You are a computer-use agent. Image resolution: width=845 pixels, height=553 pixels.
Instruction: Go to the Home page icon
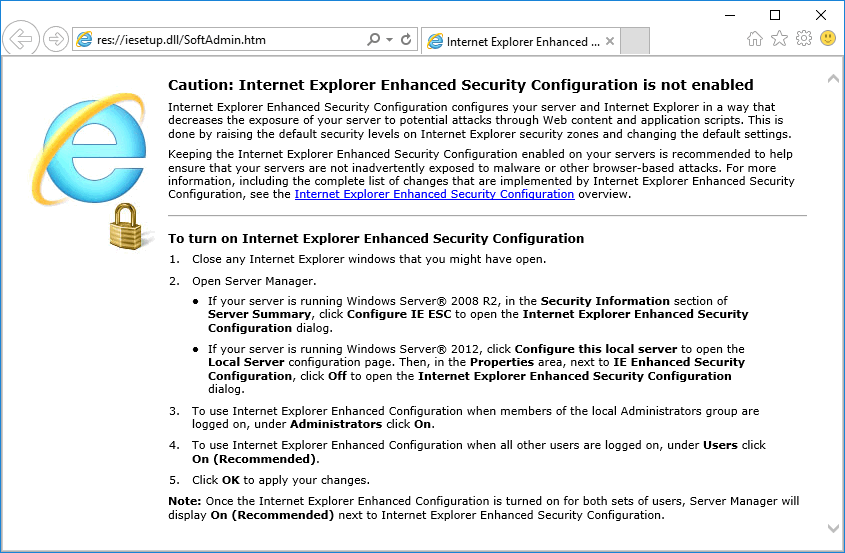tap(755, 39)
